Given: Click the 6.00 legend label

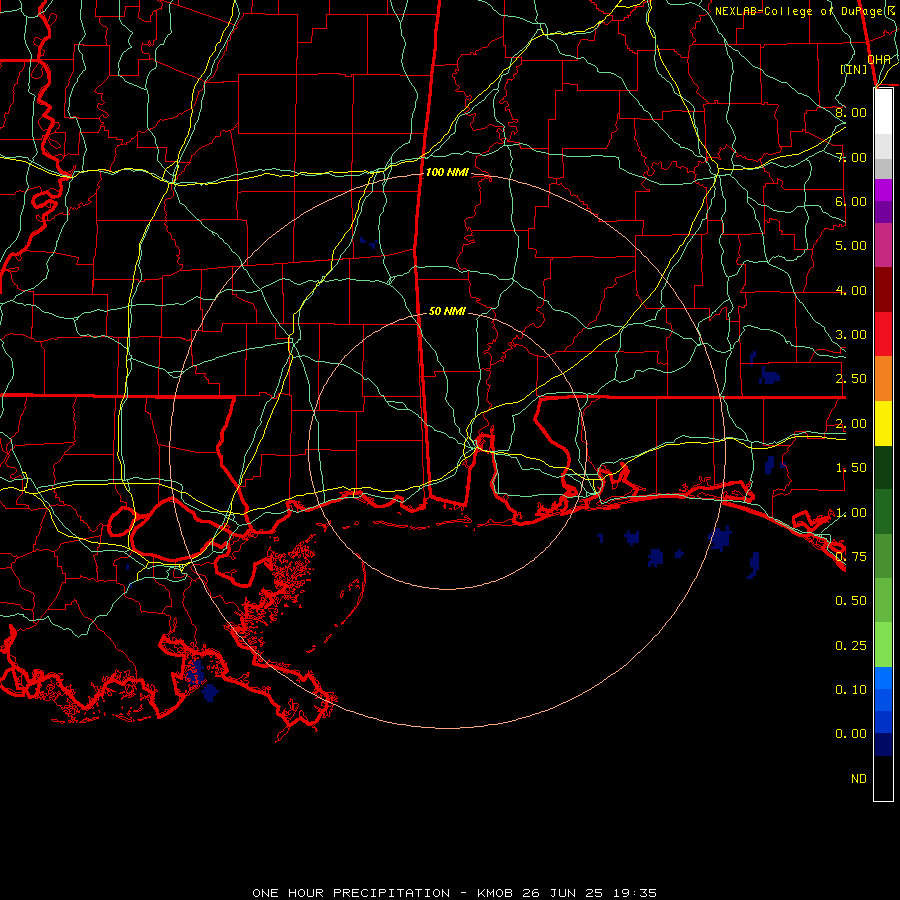Looking at the screenshot, I should coord(851,201).
